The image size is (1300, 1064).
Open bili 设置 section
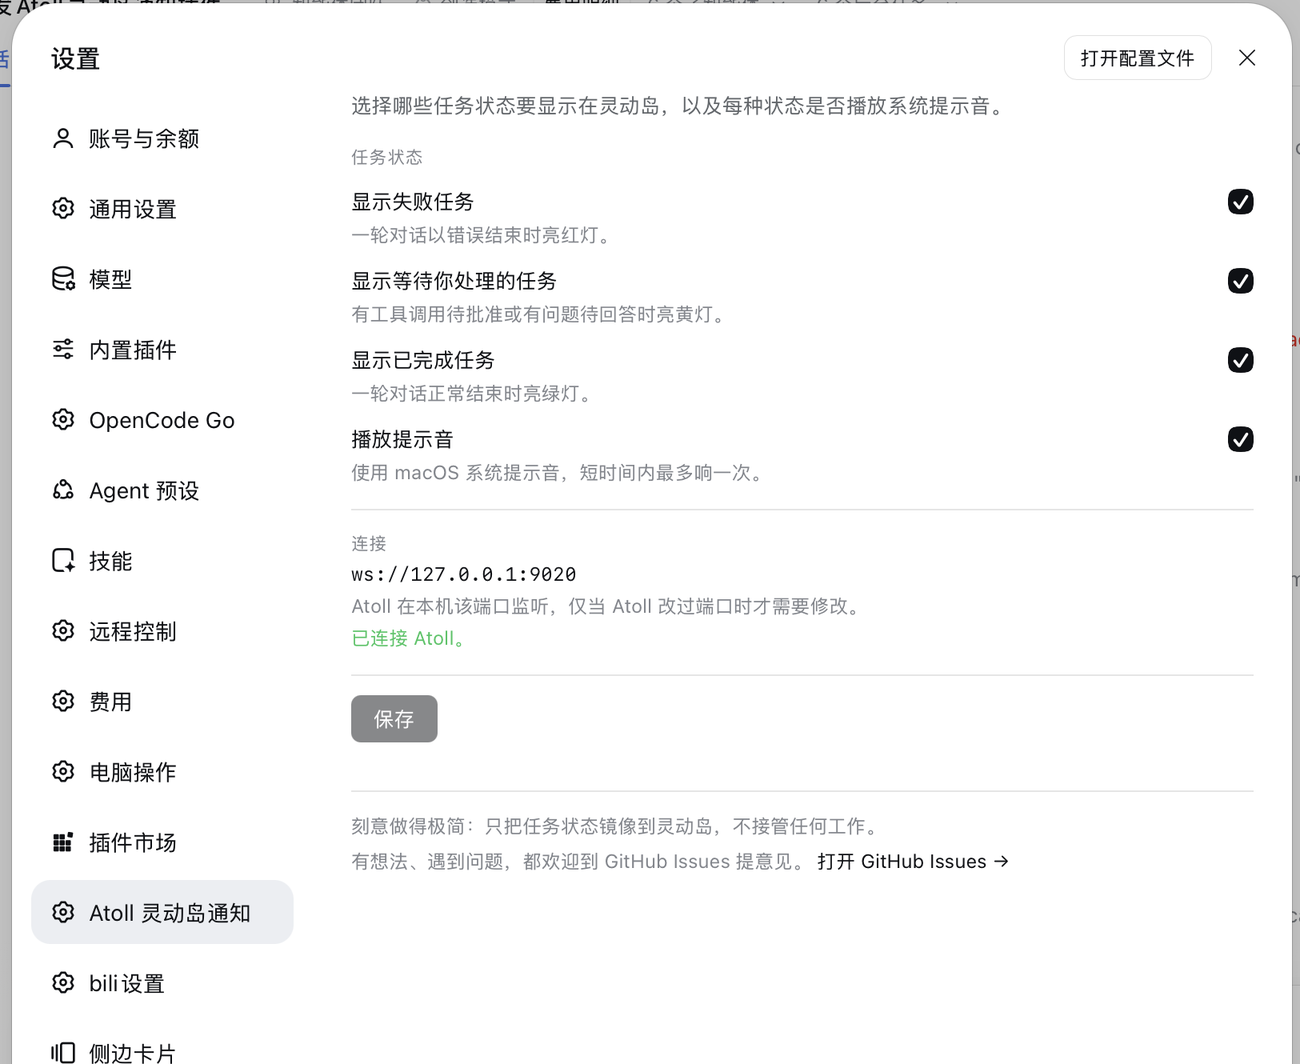click(x=162, y=983)
